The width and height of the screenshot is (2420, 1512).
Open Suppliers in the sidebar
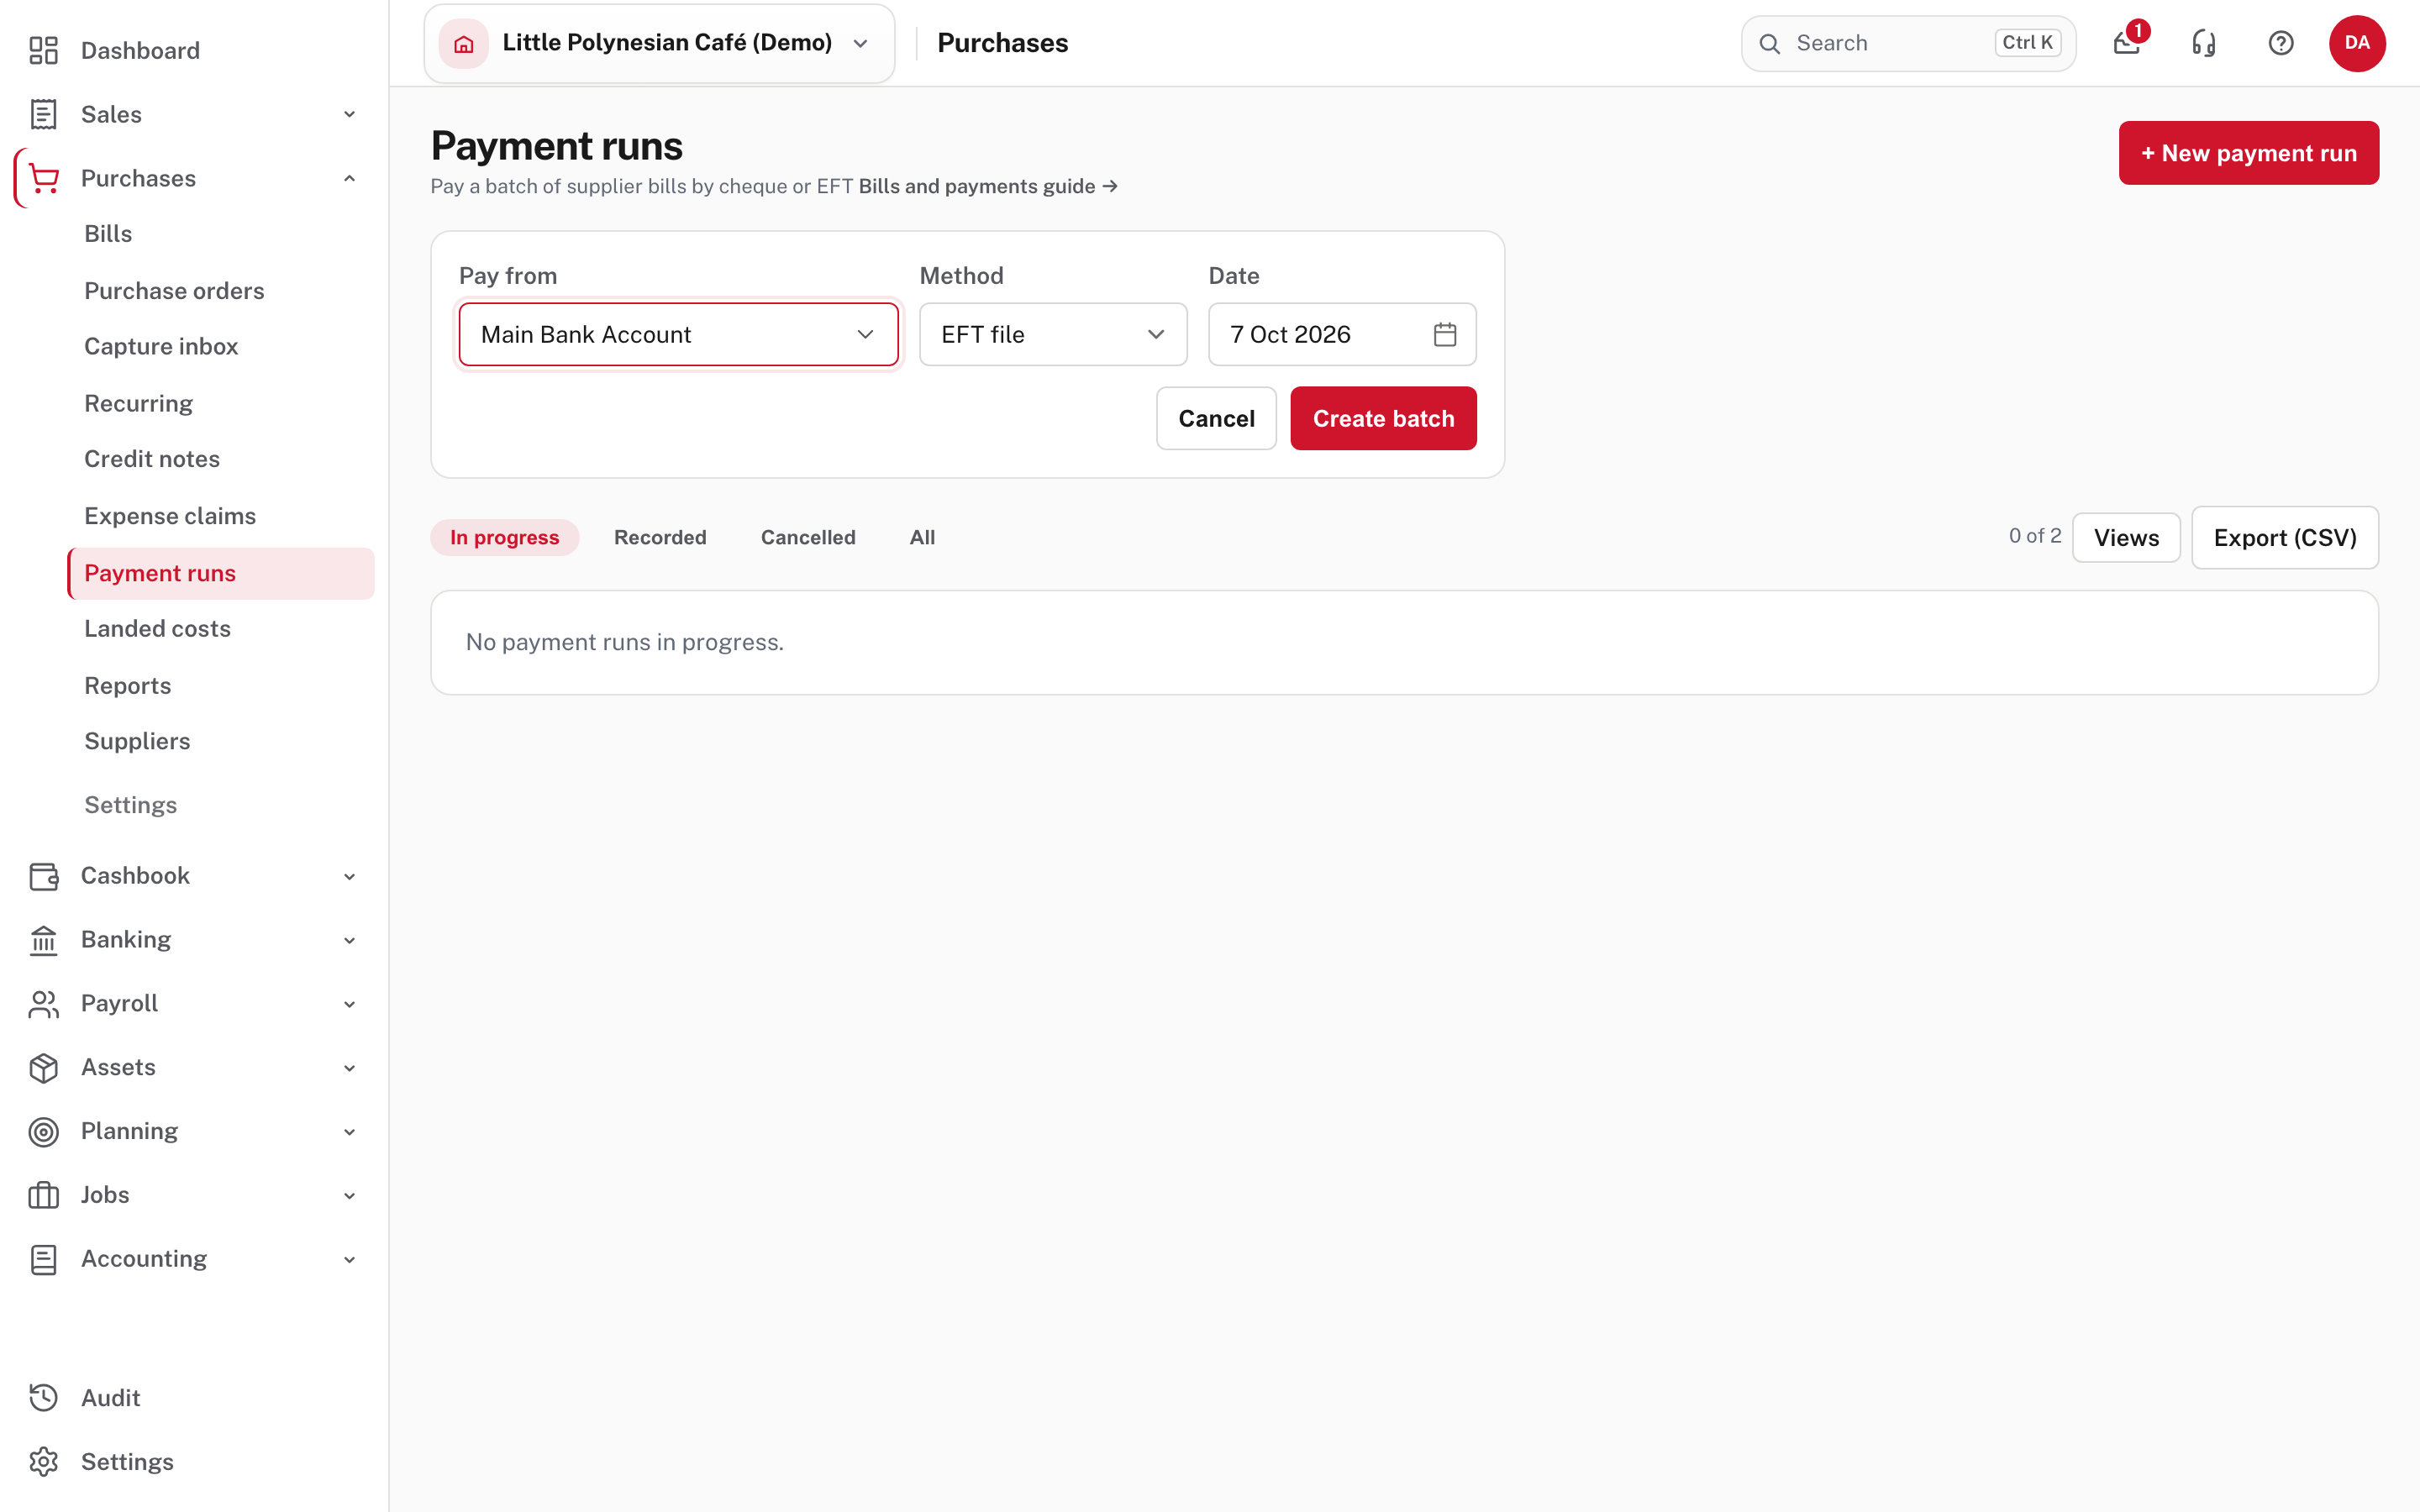point(137,740)
